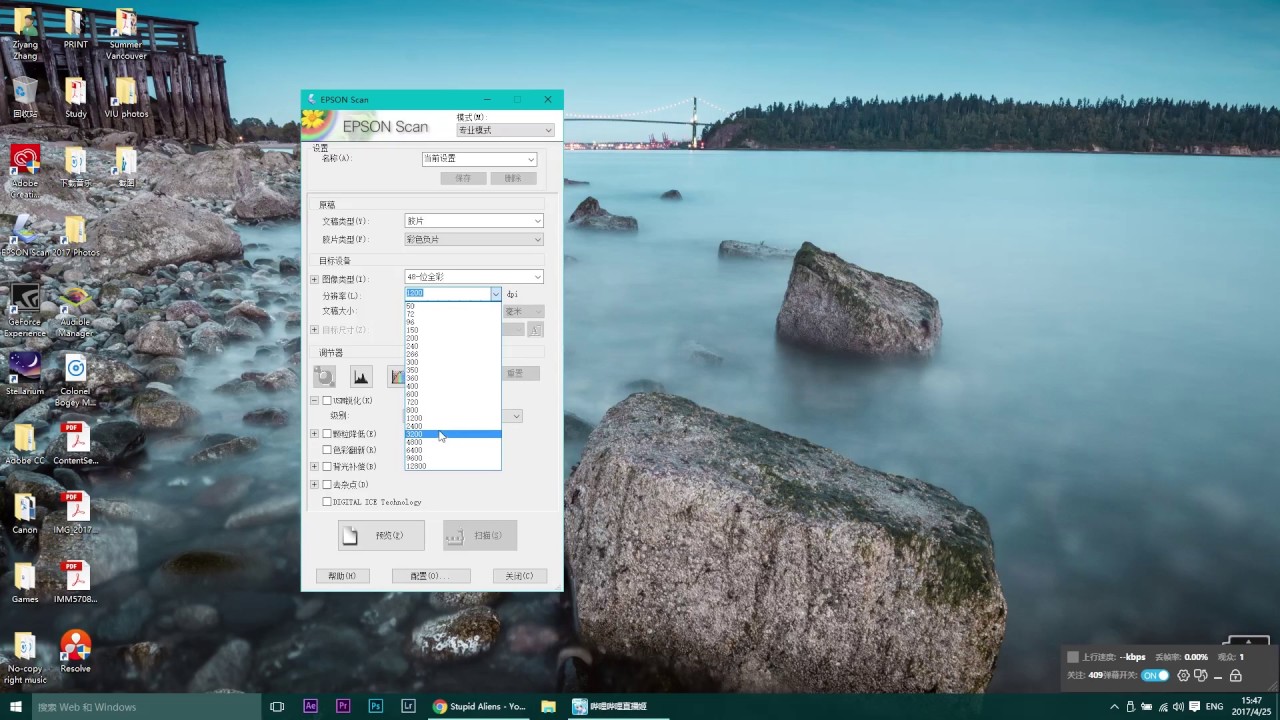The width and height of the screenshot is (1280, 720).
Task: Open the IMM5708 PDF file
Action: (74, 582)
